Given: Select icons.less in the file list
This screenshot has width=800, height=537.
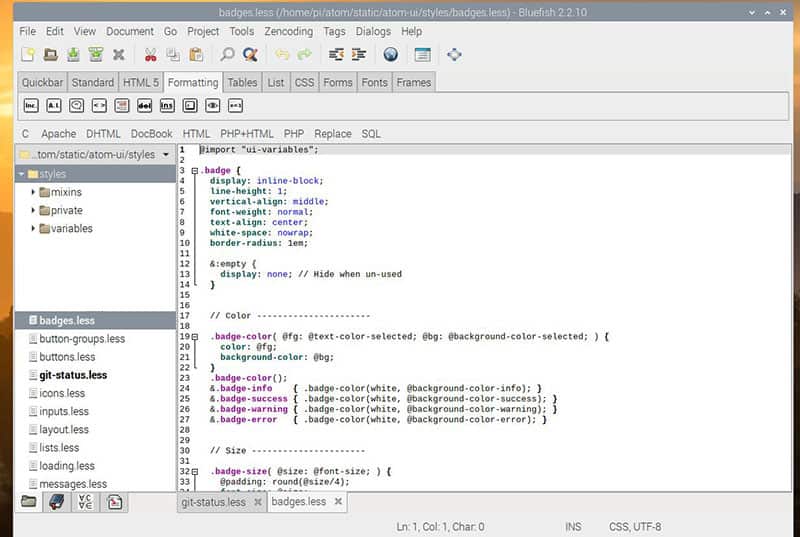Looking at the screenshot, I should pyautogui.click(x=95, y=393).
